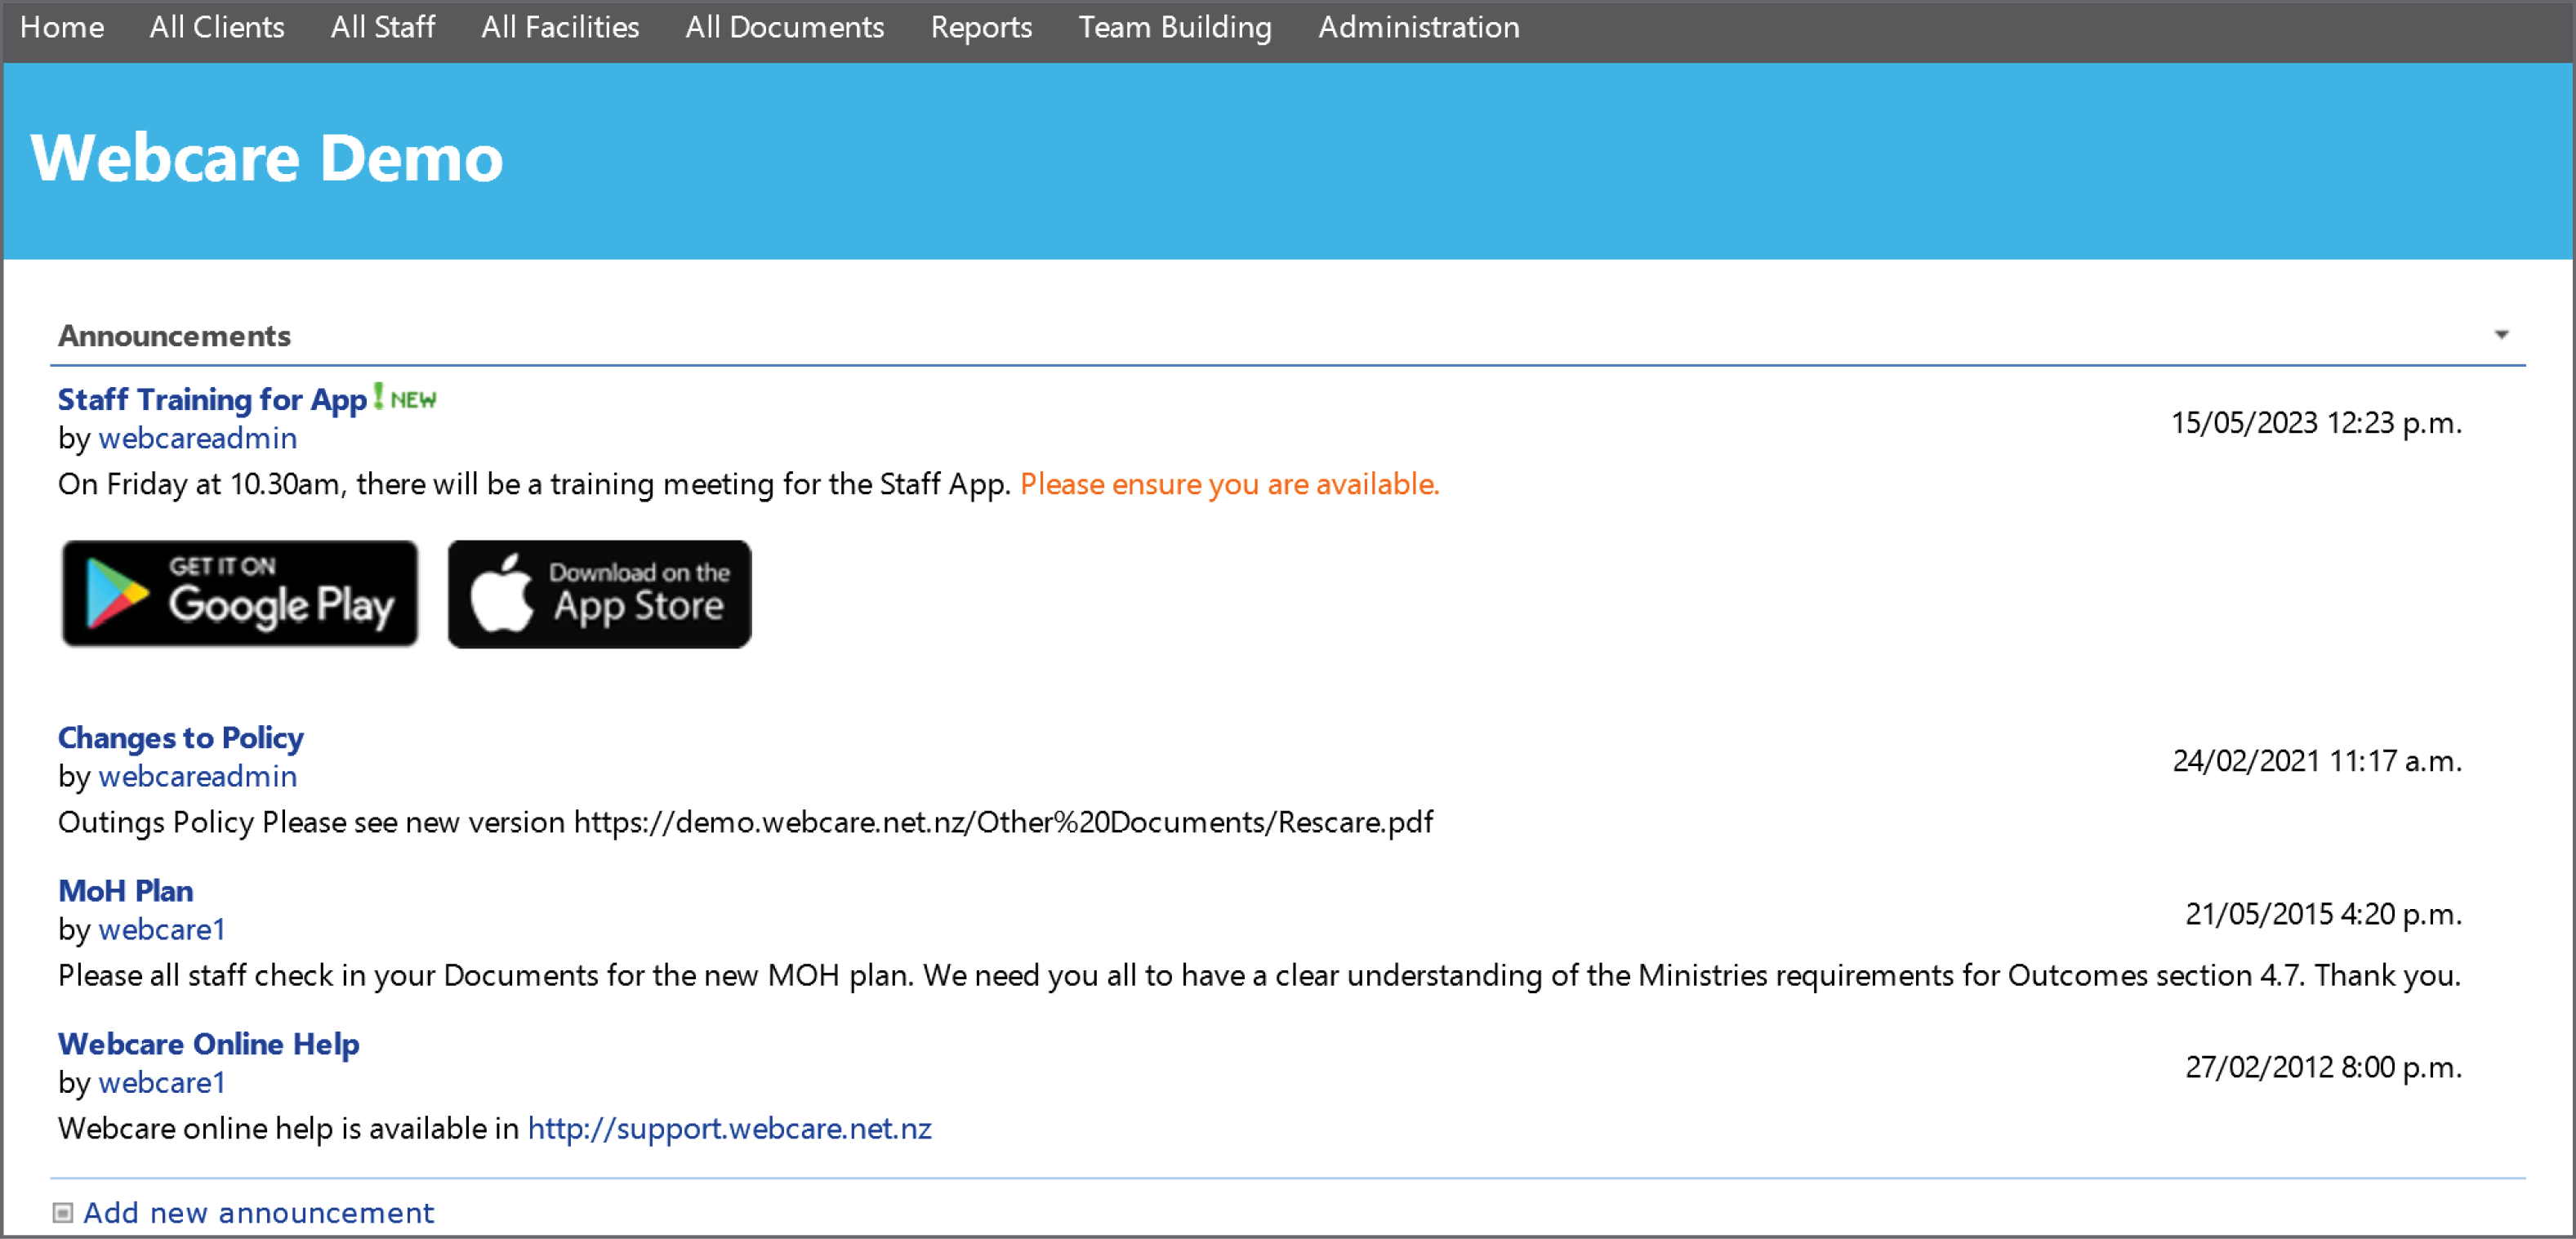Viewport: 2576px width, 1239px height.
Task: Click the add announcement plus icon
Action: (x=63, y=1213)
